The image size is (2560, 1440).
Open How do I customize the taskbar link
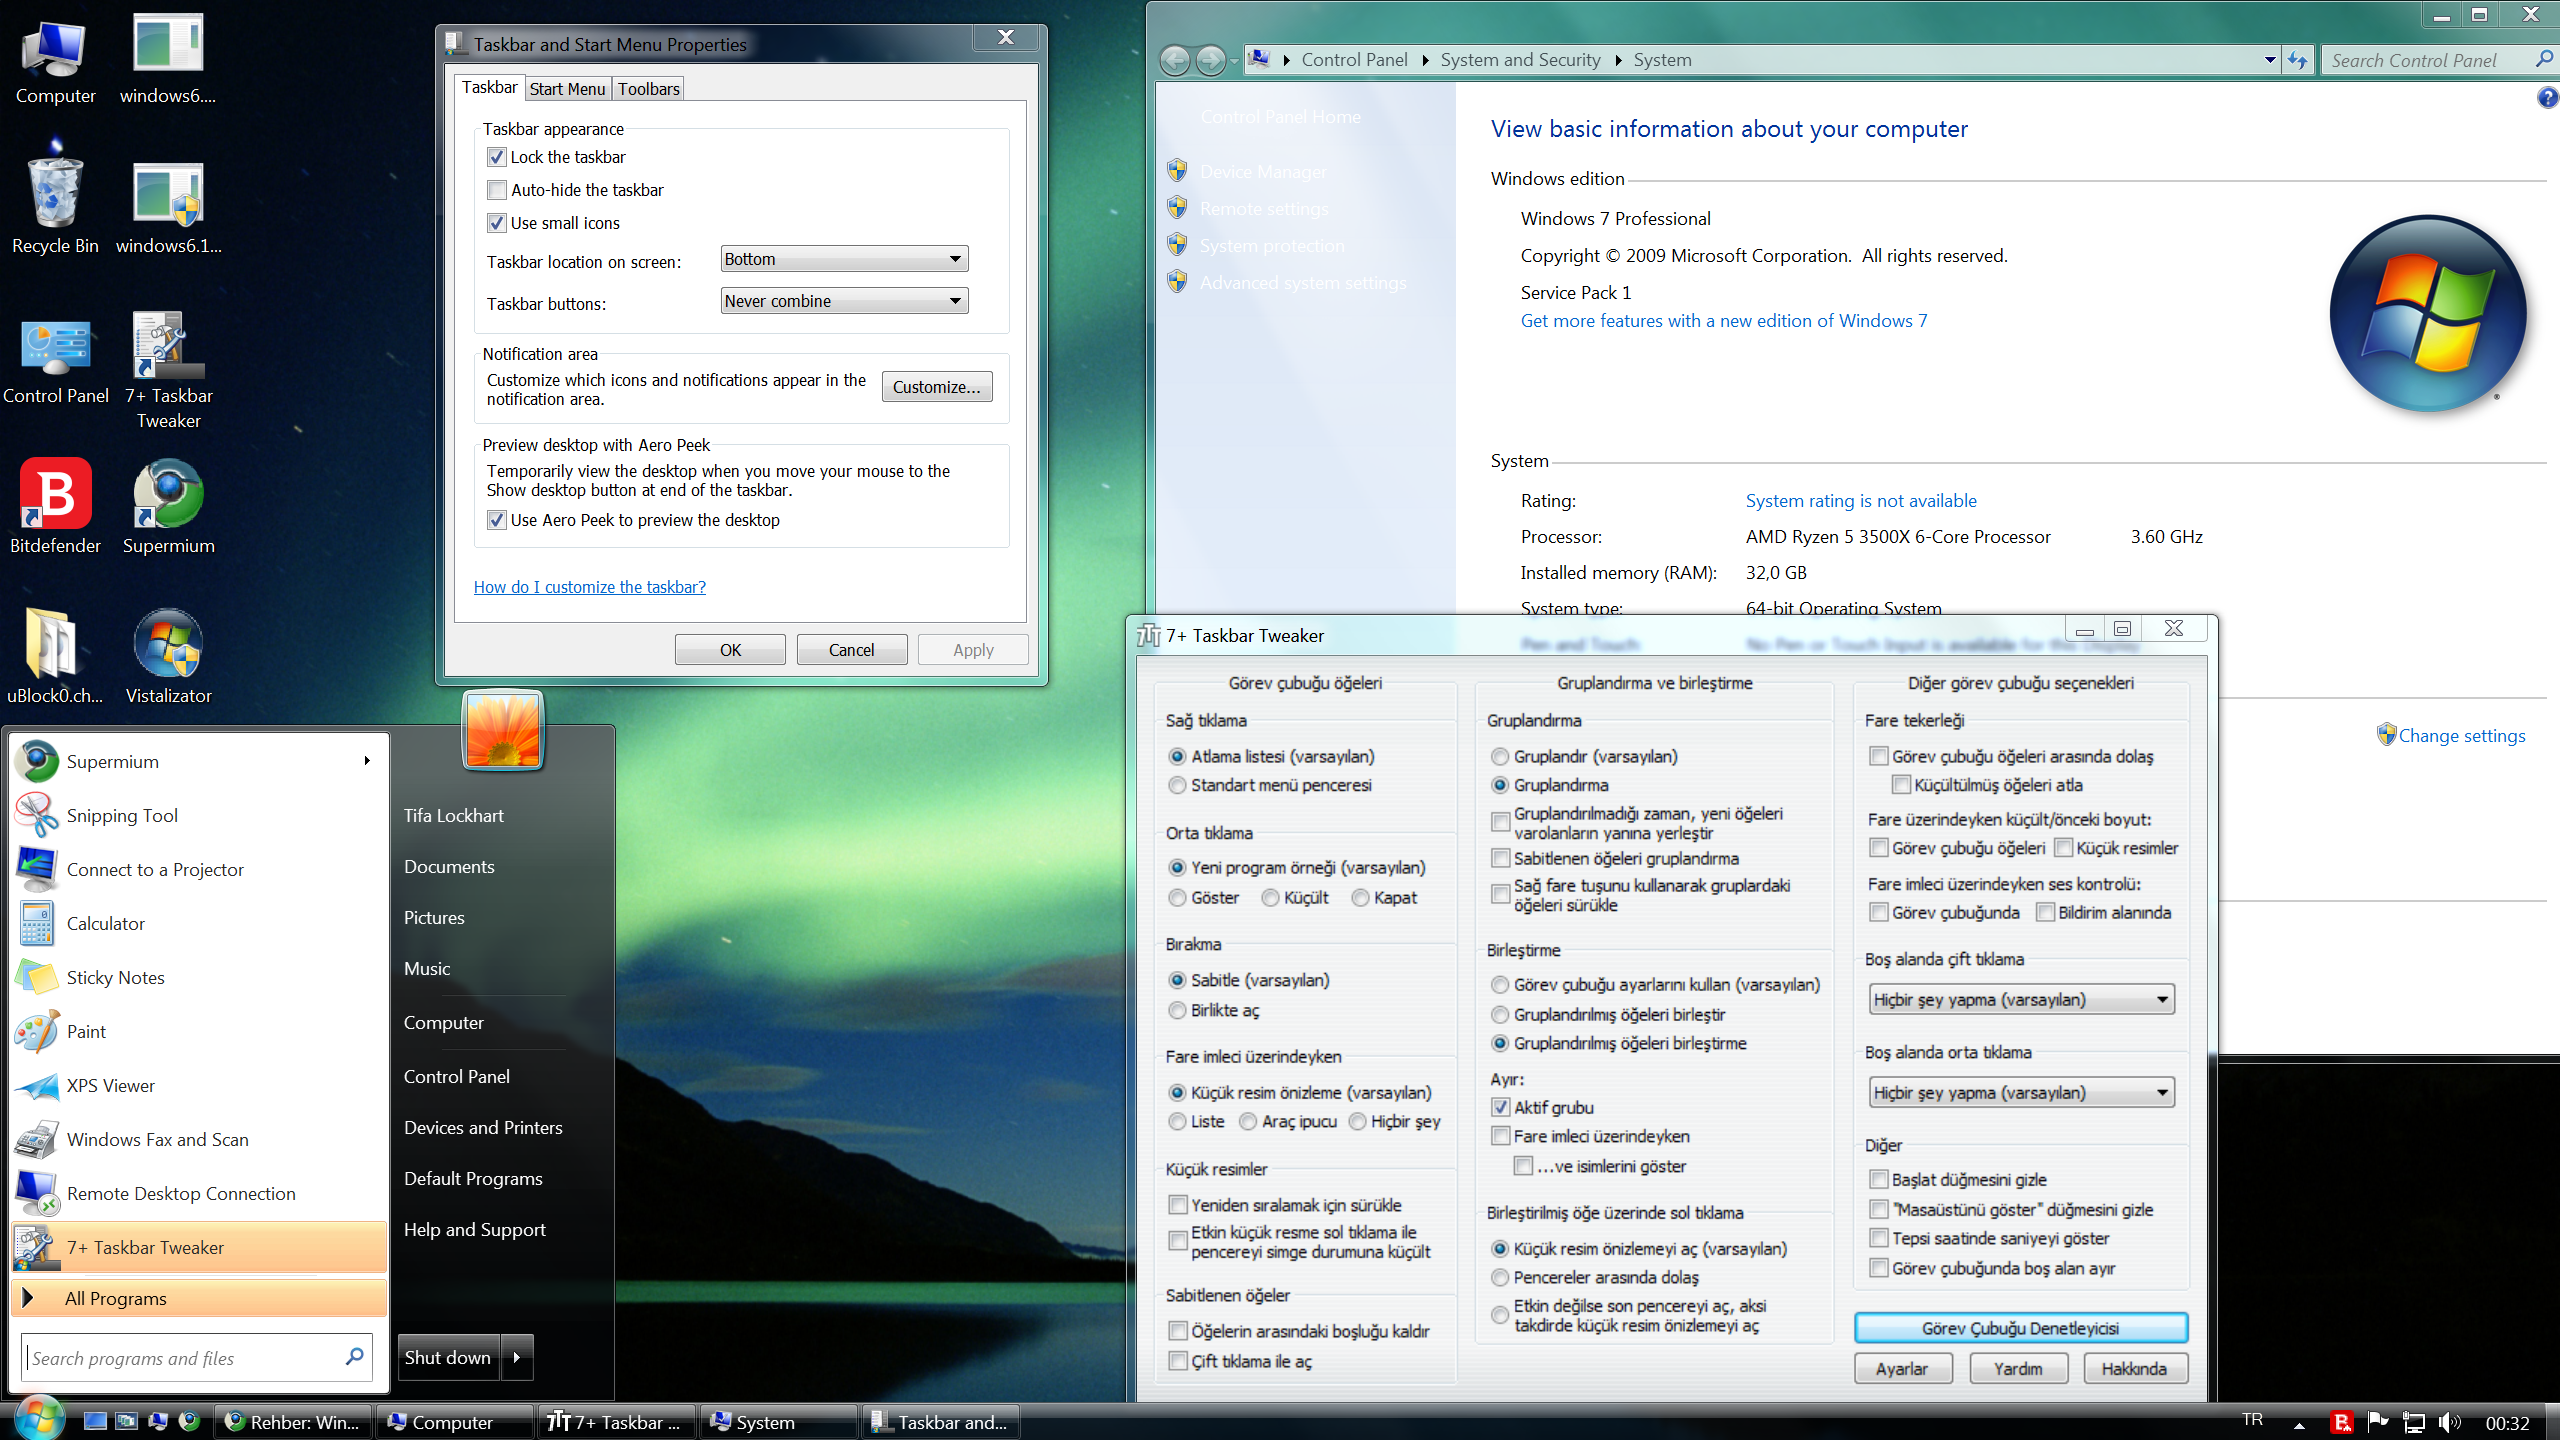coord(590,587)
